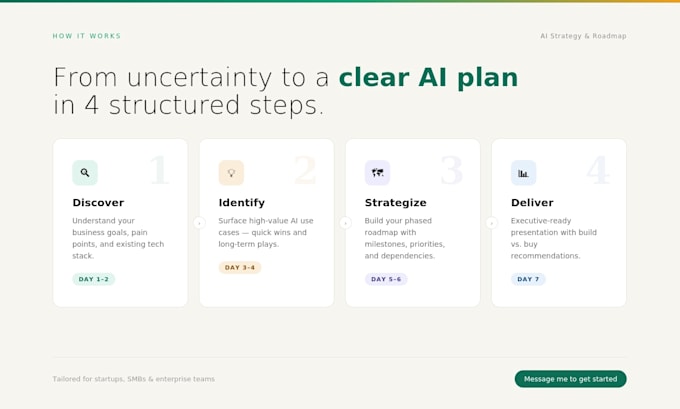Click the faded step number 4
680x409 pixels.
click(x=598, y=170)
